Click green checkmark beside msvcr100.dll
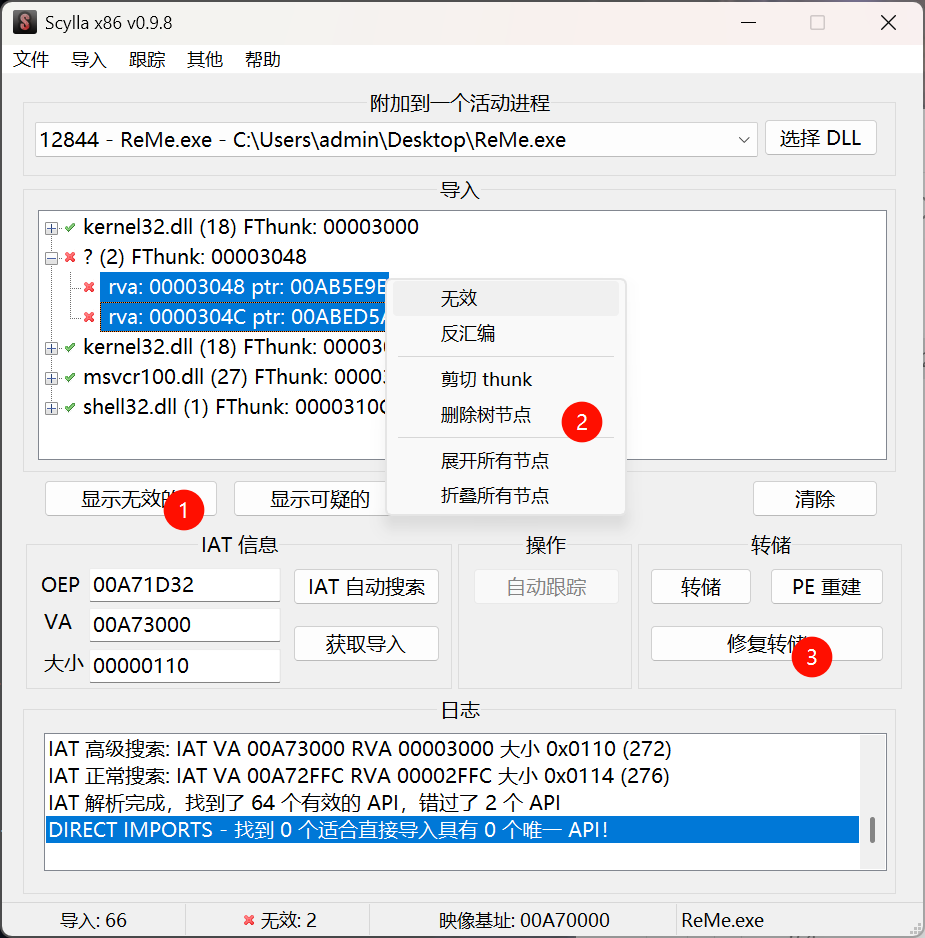 70,377
